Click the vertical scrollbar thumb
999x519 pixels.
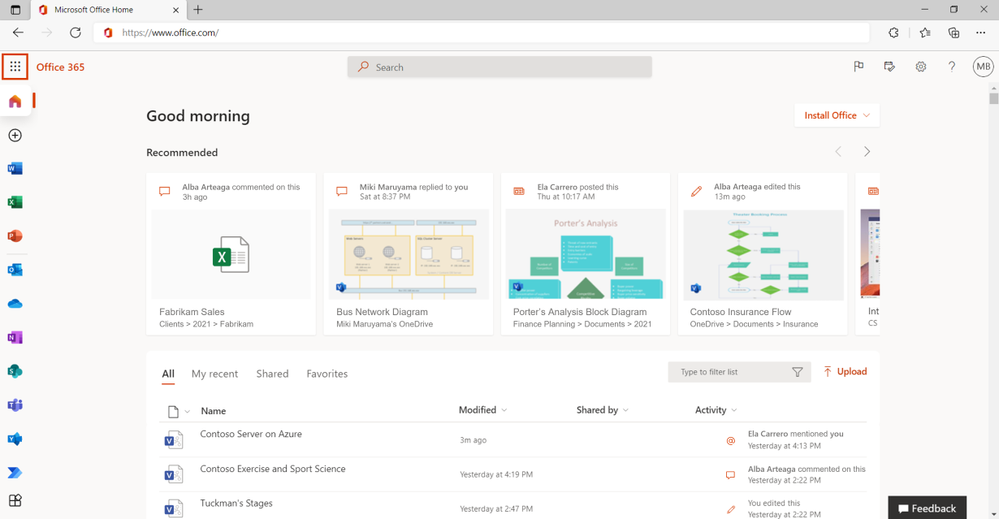point(993,98)
